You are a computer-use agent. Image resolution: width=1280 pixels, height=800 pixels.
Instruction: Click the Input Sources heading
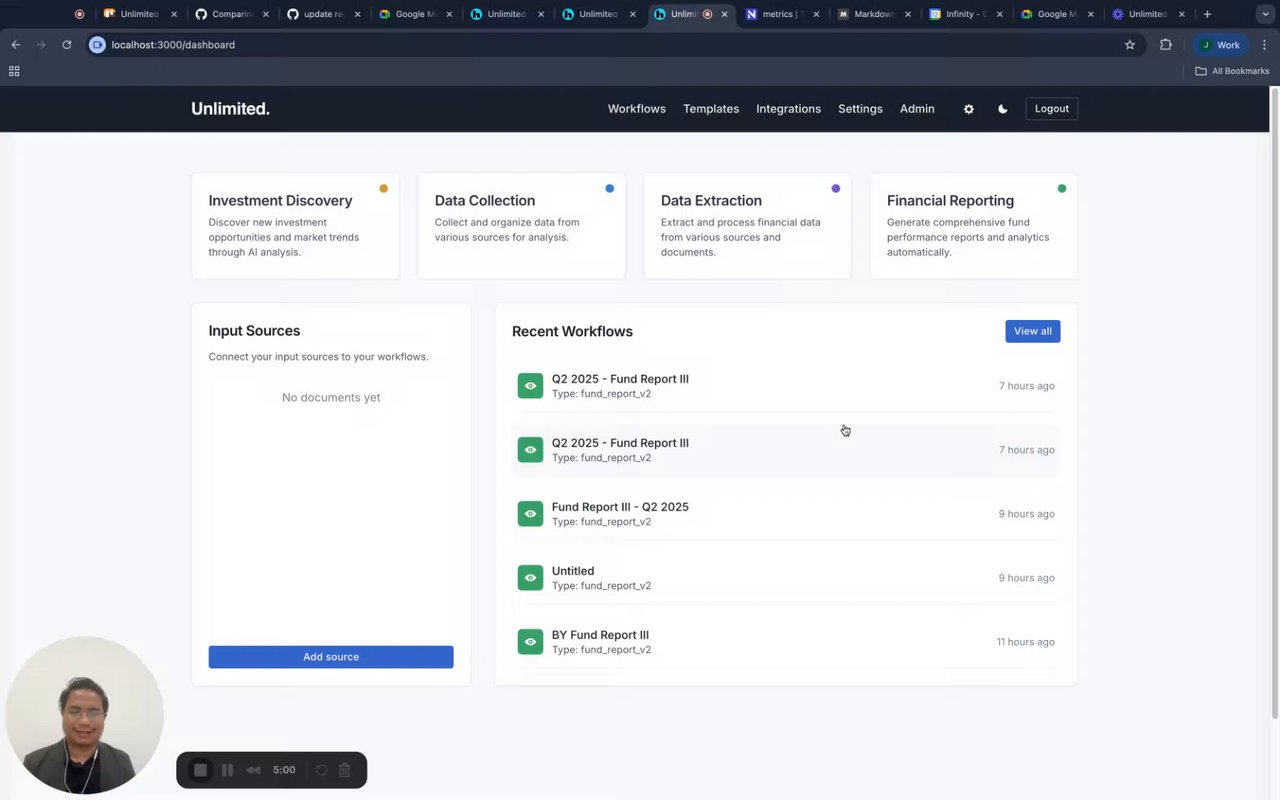pos(254,331)
